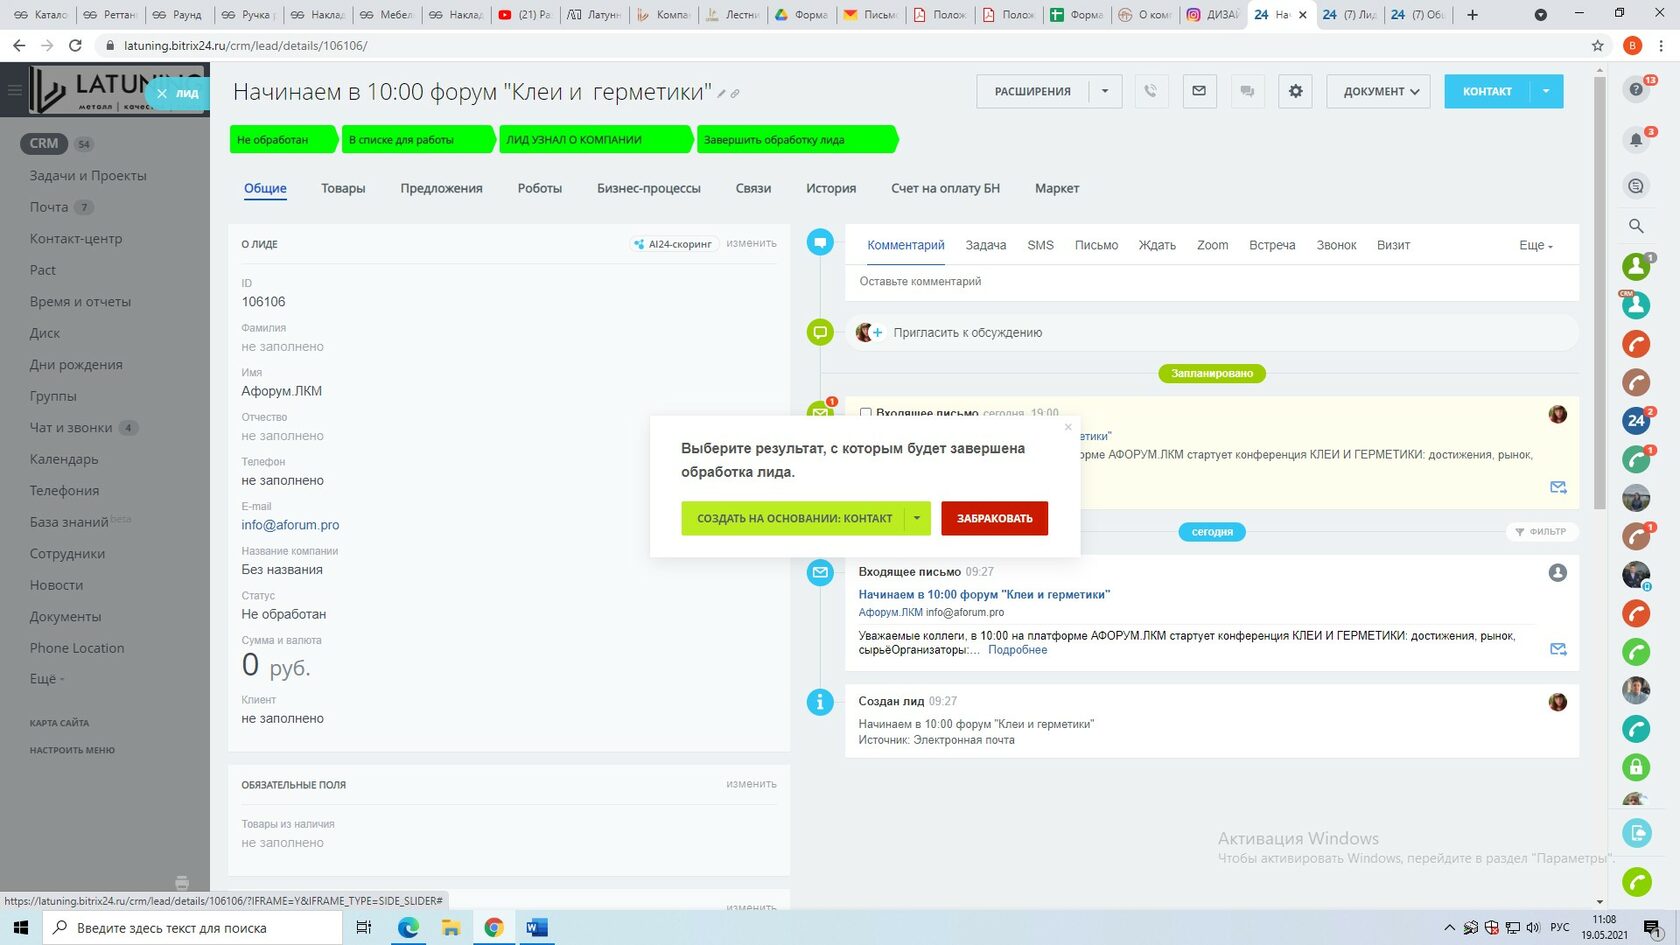Click the phone call icon in the lead header
The height and width of the screenshot is (945, 1680).
click(x=1151, y=91)
